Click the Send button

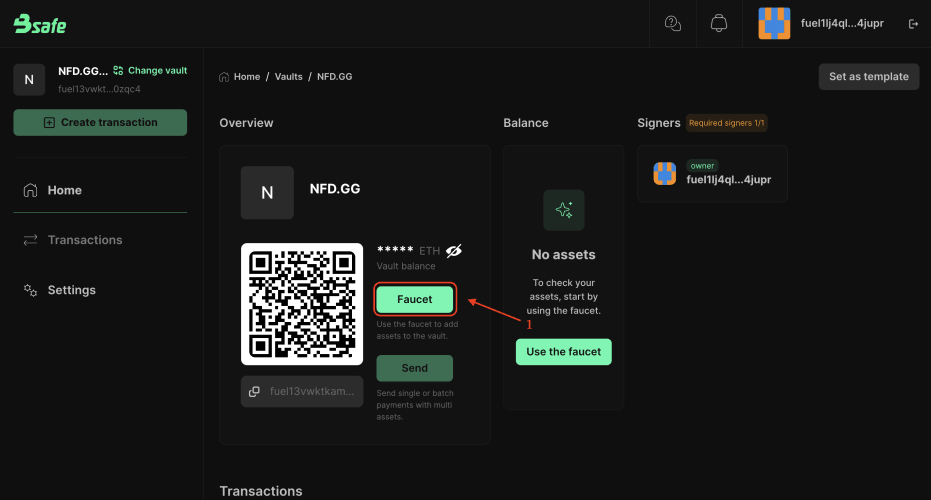pyautogui.click(x=414, y=368)
